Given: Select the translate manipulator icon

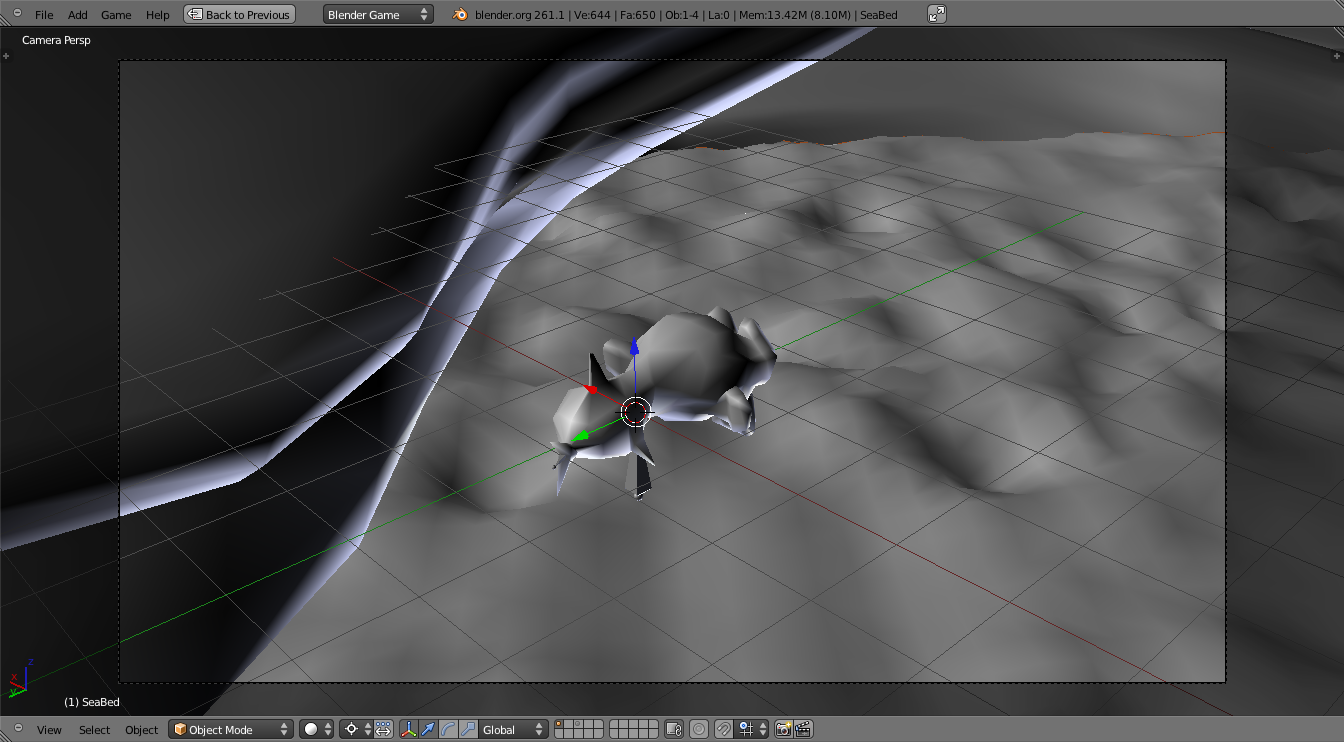Looking at the screenshot, I should [428, 729].
